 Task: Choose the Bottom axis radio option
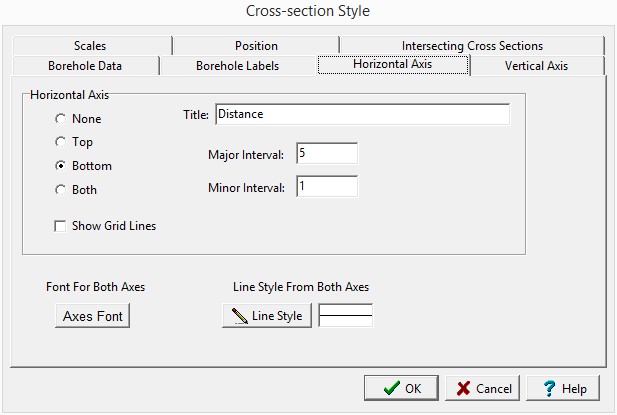(x=61, y=166)
